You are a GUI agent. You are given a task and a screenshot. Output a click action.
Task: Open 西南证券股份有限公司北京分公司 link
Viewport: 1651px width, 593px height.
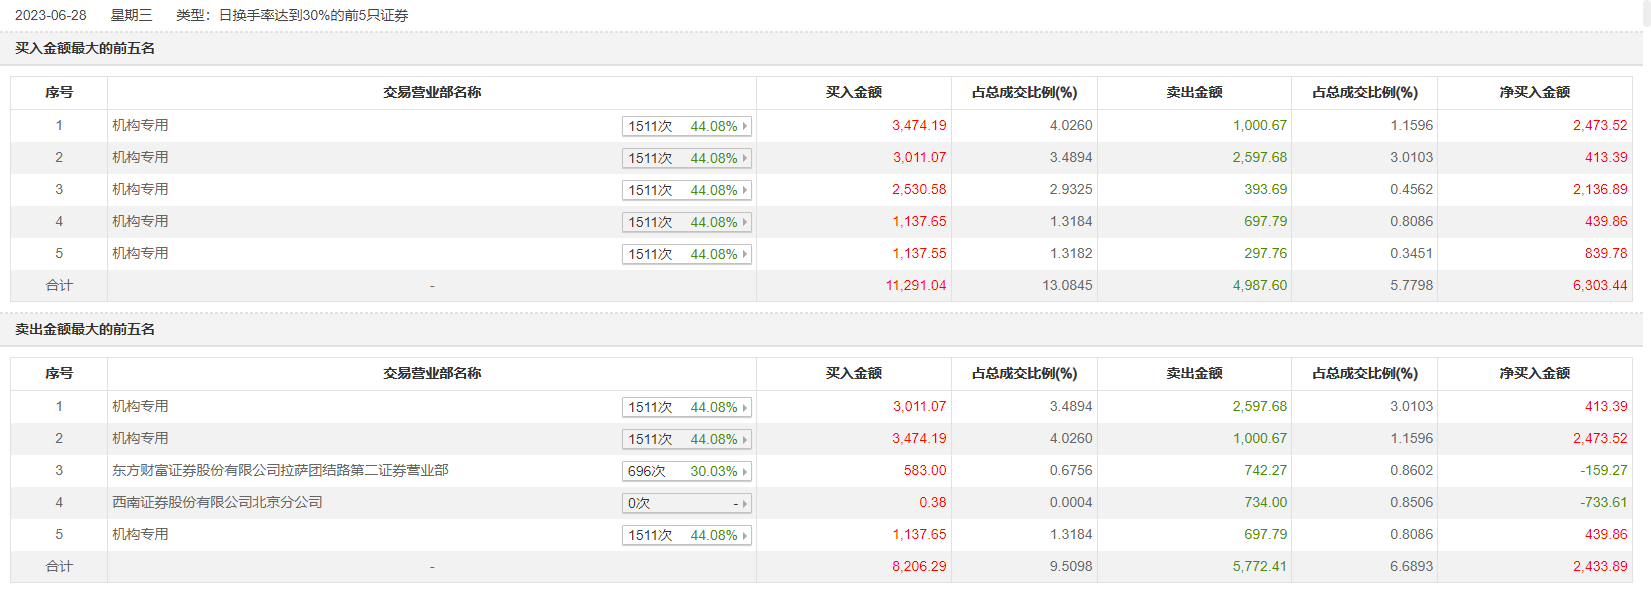tap(217, 502)
